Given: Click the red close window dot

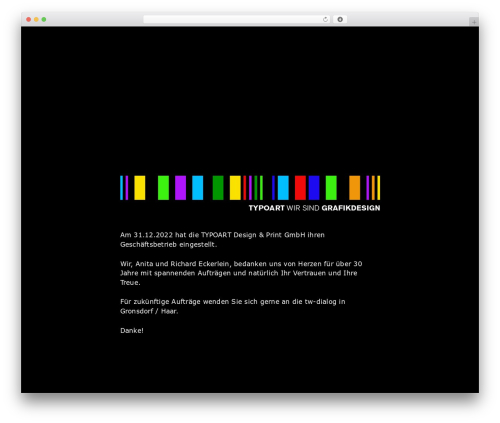Looking at the screenshot, I should [29, 20].
